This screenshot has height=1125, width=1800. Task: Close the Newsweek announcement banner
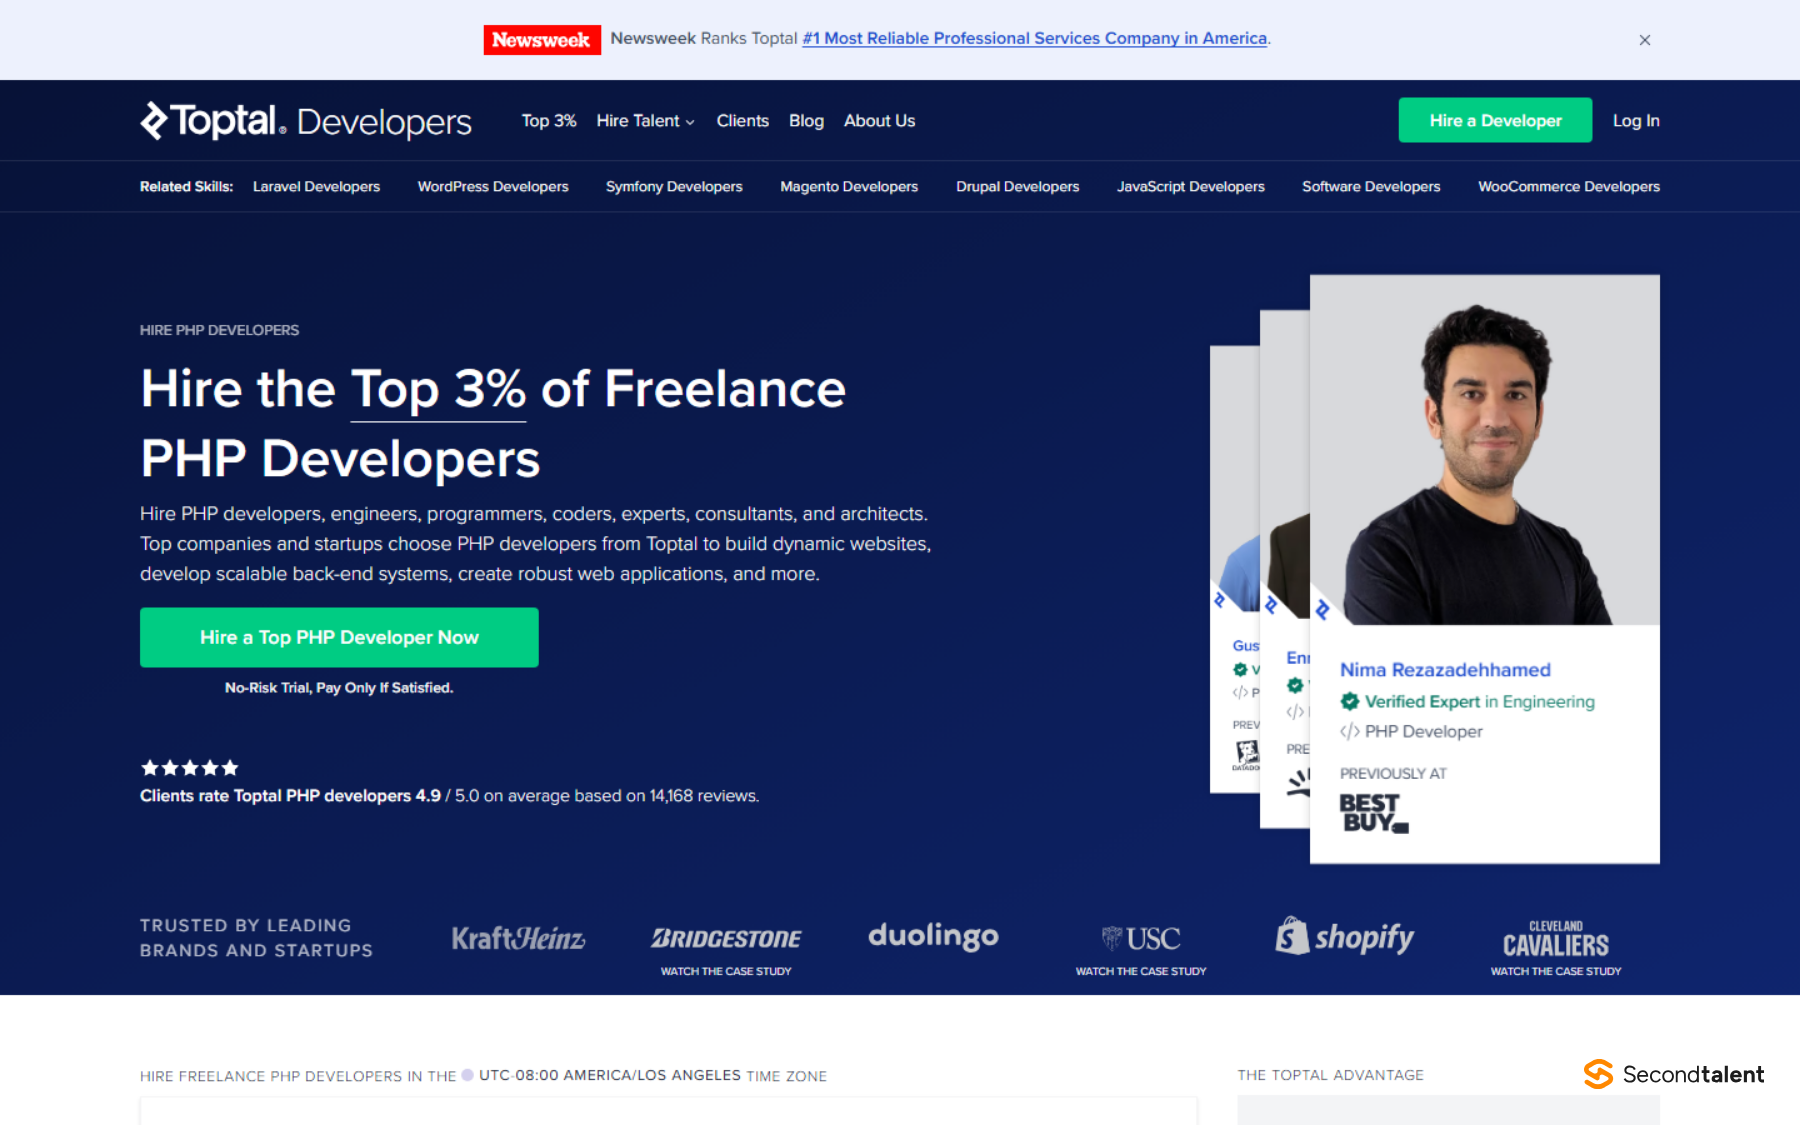(1645, 40)
